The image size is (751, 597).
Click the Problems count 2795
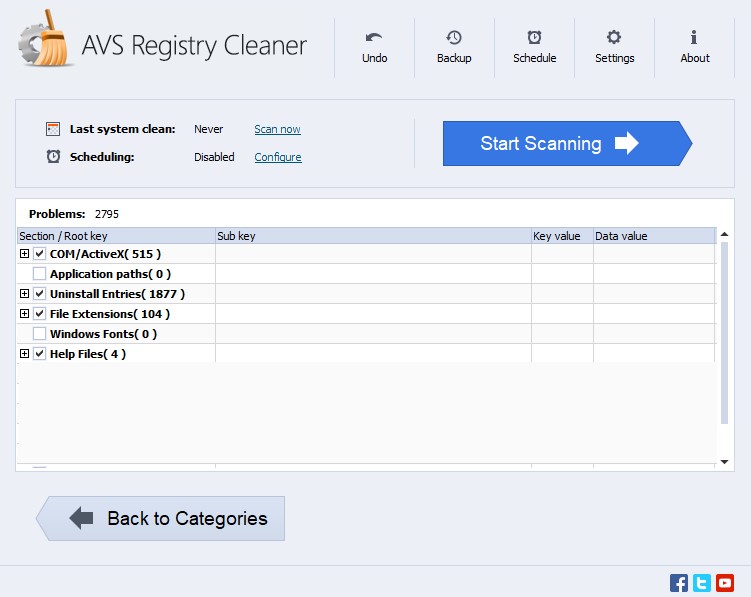click(x=106, y=214)
